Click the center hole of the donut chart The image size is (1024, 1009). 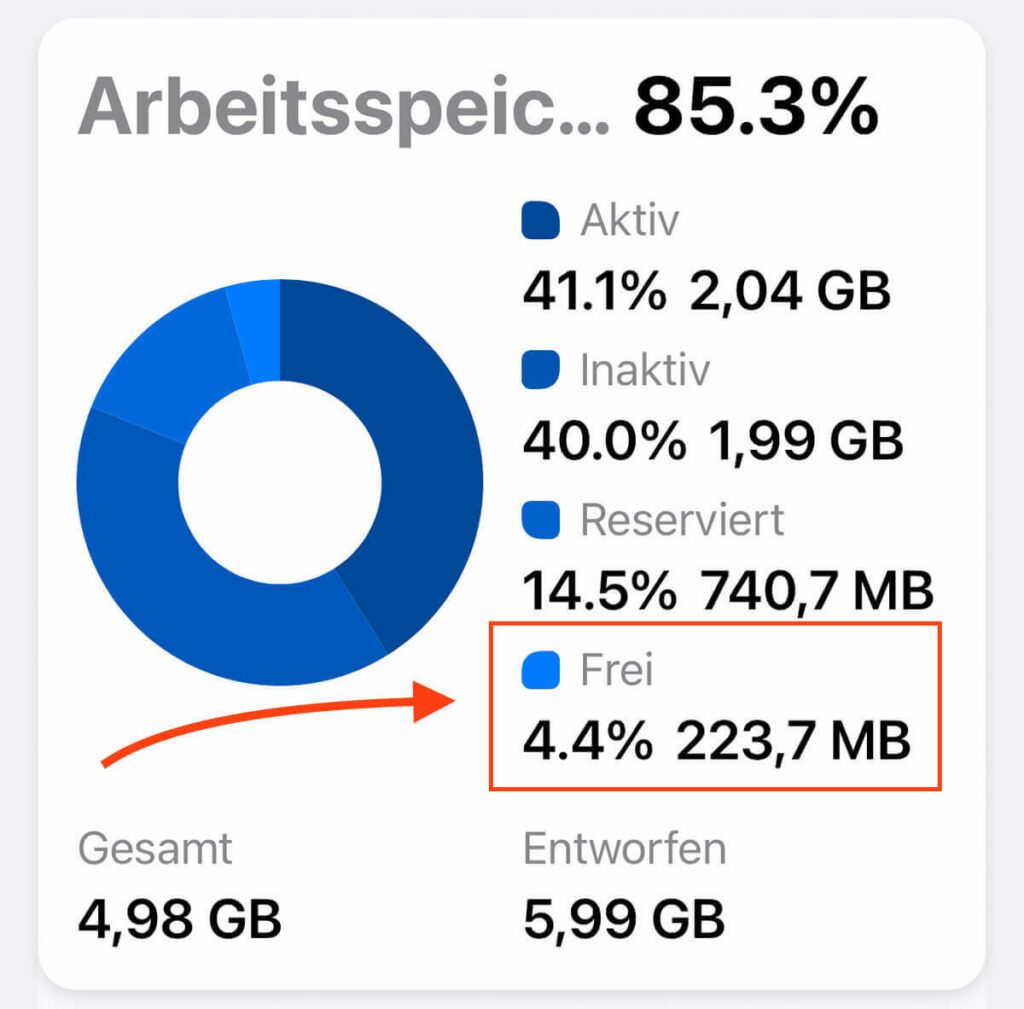280,480
